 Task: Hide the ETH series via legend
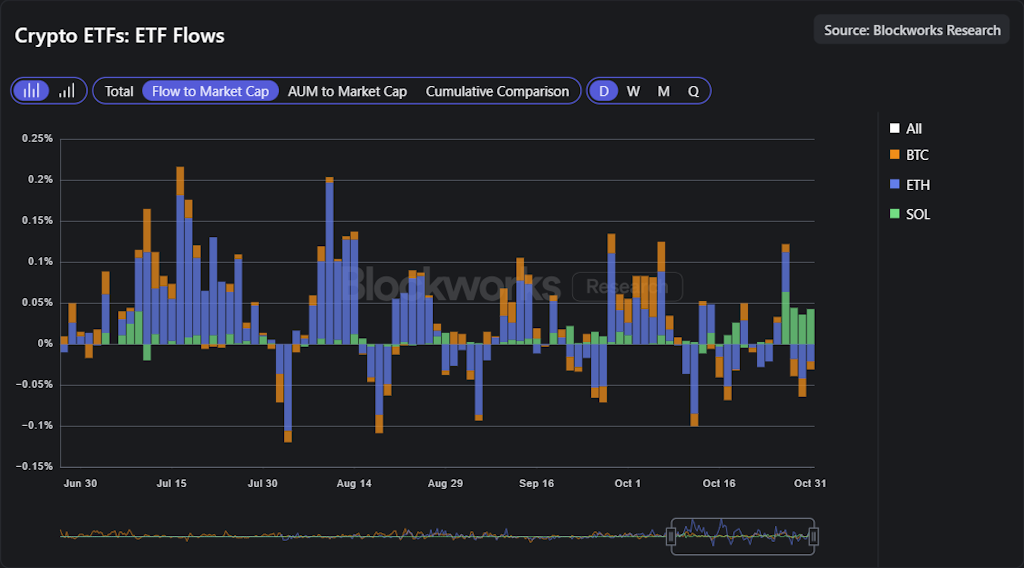pyautogui.click(x=894, y=185)
